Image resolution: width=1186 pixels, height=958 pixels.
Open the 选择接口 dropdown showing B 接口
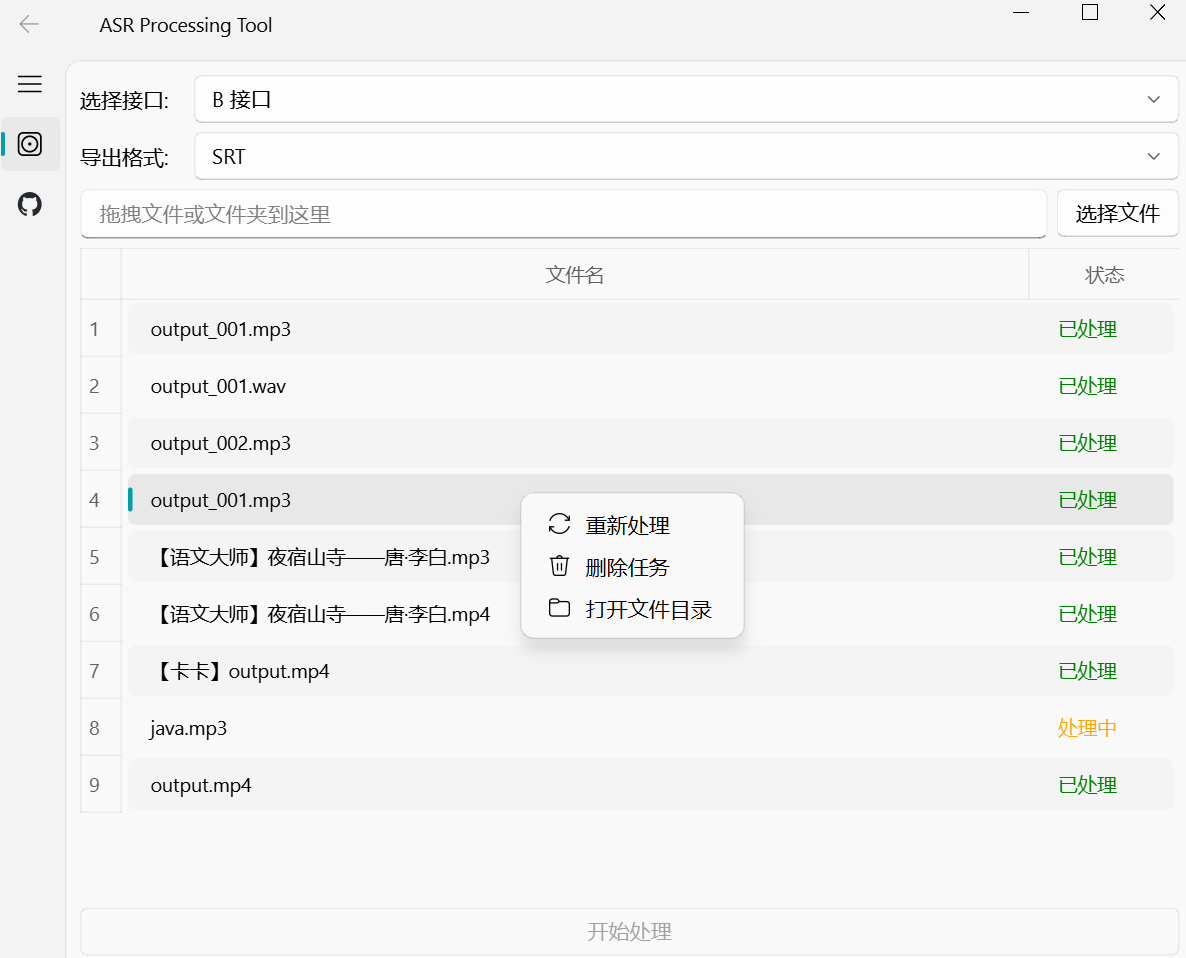[x=686, y=99]
